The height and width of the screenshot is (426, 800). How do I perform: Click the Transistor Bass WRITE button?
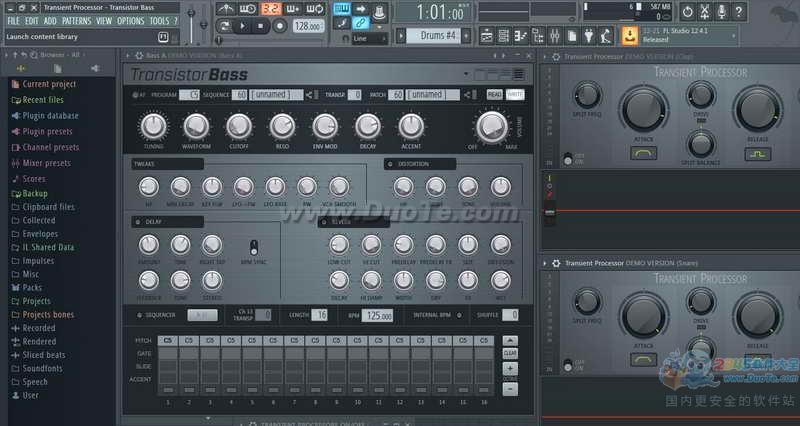pyautogui.click(x=515, y=94)
